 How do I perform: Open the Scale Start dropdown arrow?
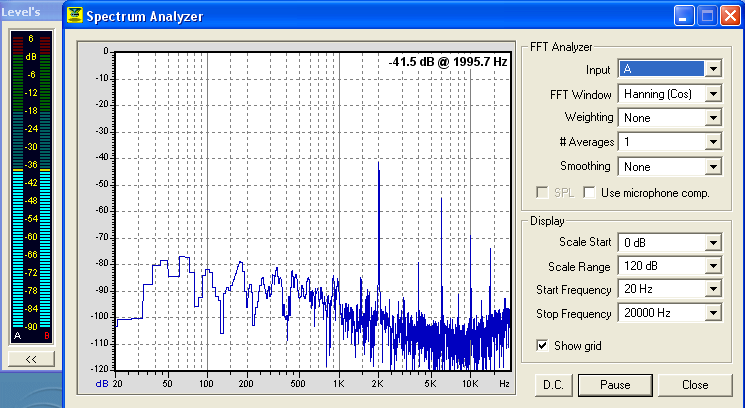(x=713, y=243)
